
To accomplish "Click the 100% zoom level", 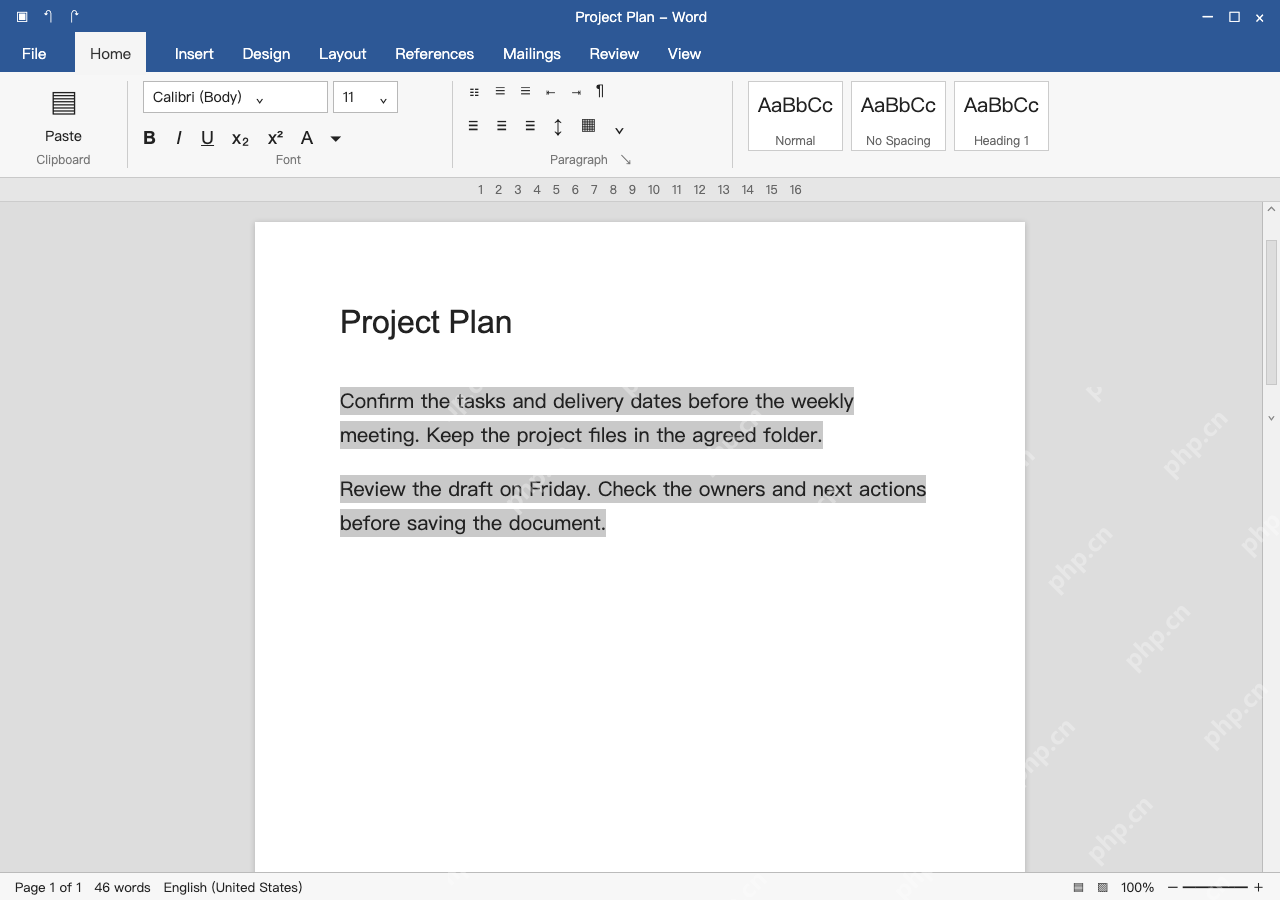I will (x=1137, y=888).
